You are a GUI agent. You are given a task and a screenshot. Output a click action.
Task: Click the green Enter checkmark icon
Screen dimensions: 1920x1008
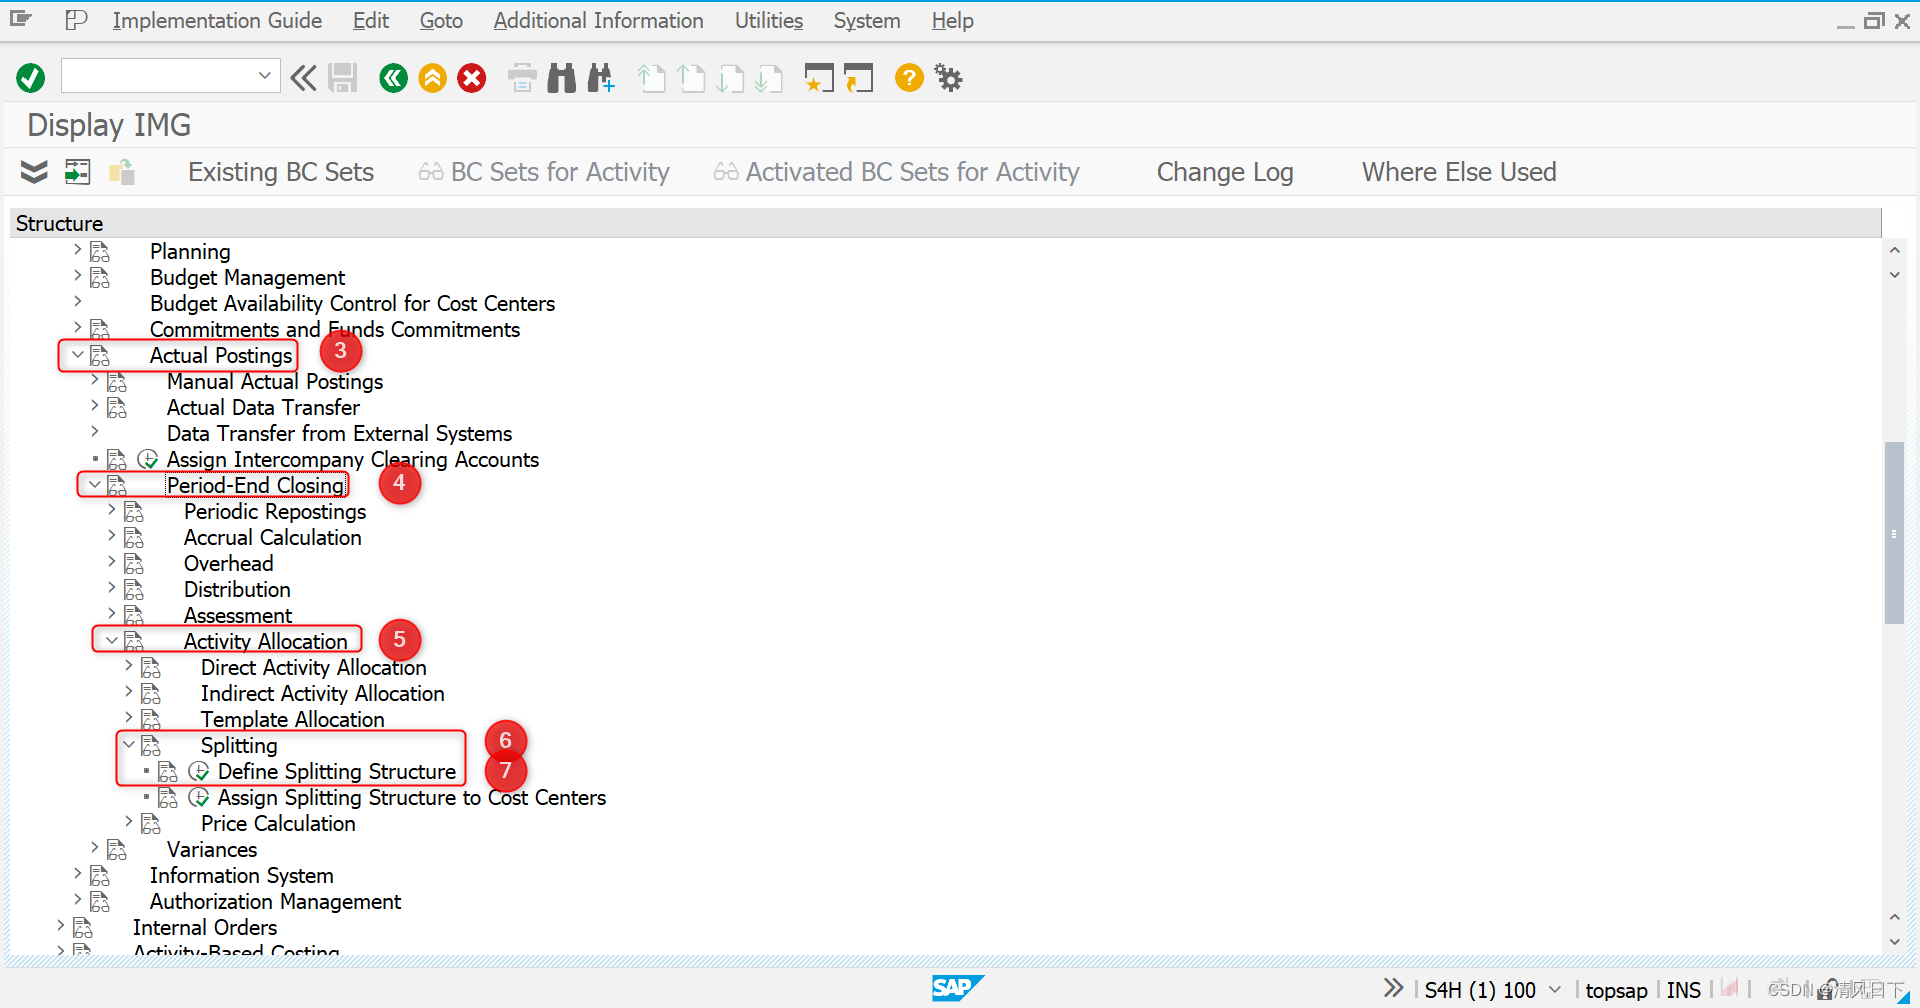(31, 77)
